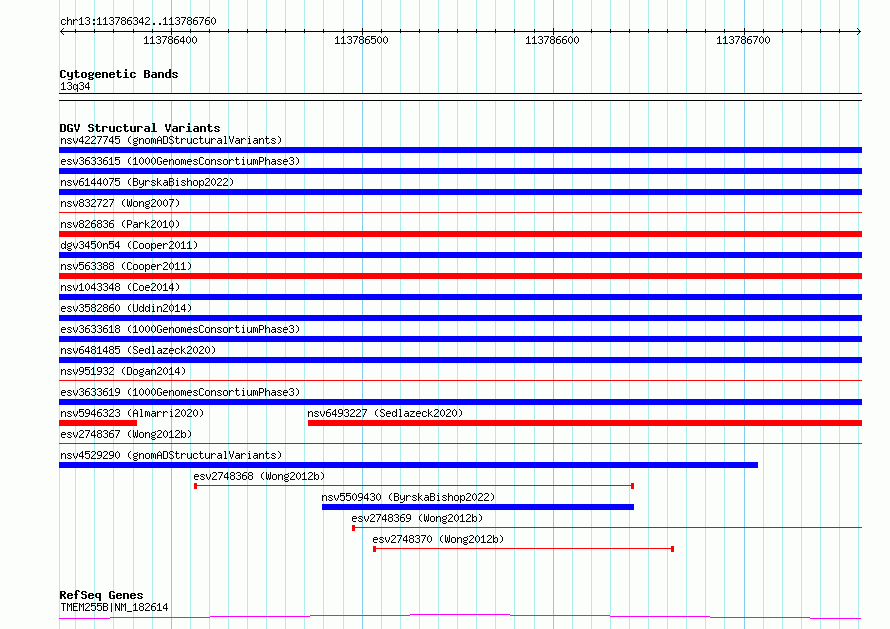
Task: Select the nsv951932 thin red line
Action: [460, 381]
